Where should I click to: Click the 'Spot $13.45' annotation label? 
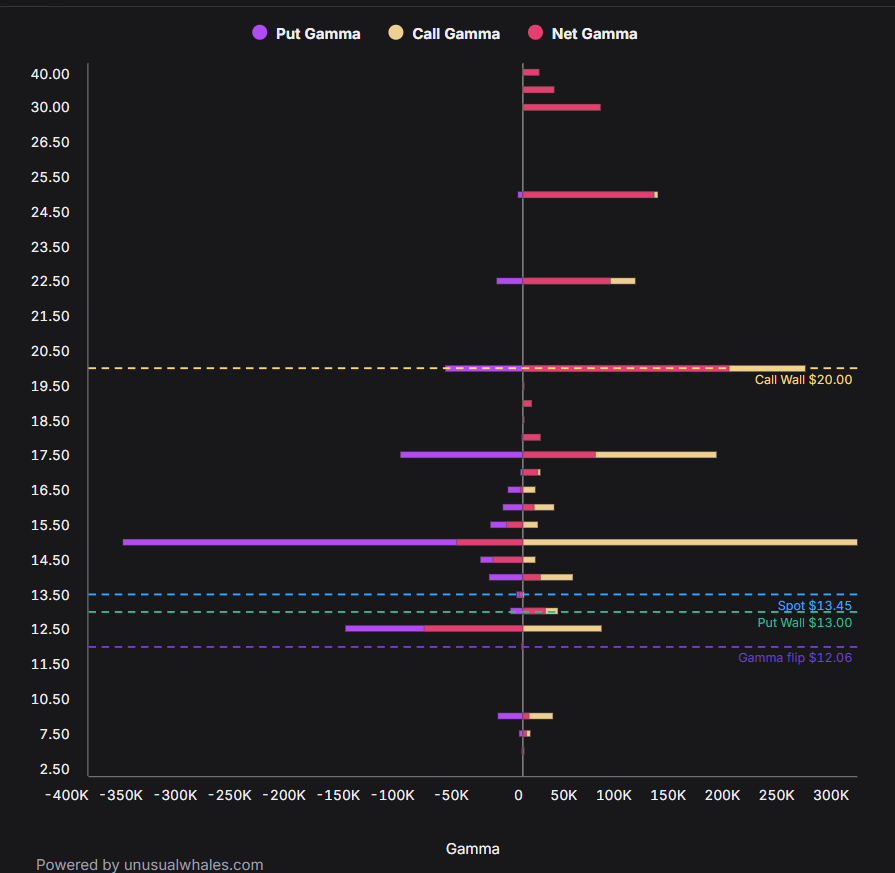click(815, 606)
